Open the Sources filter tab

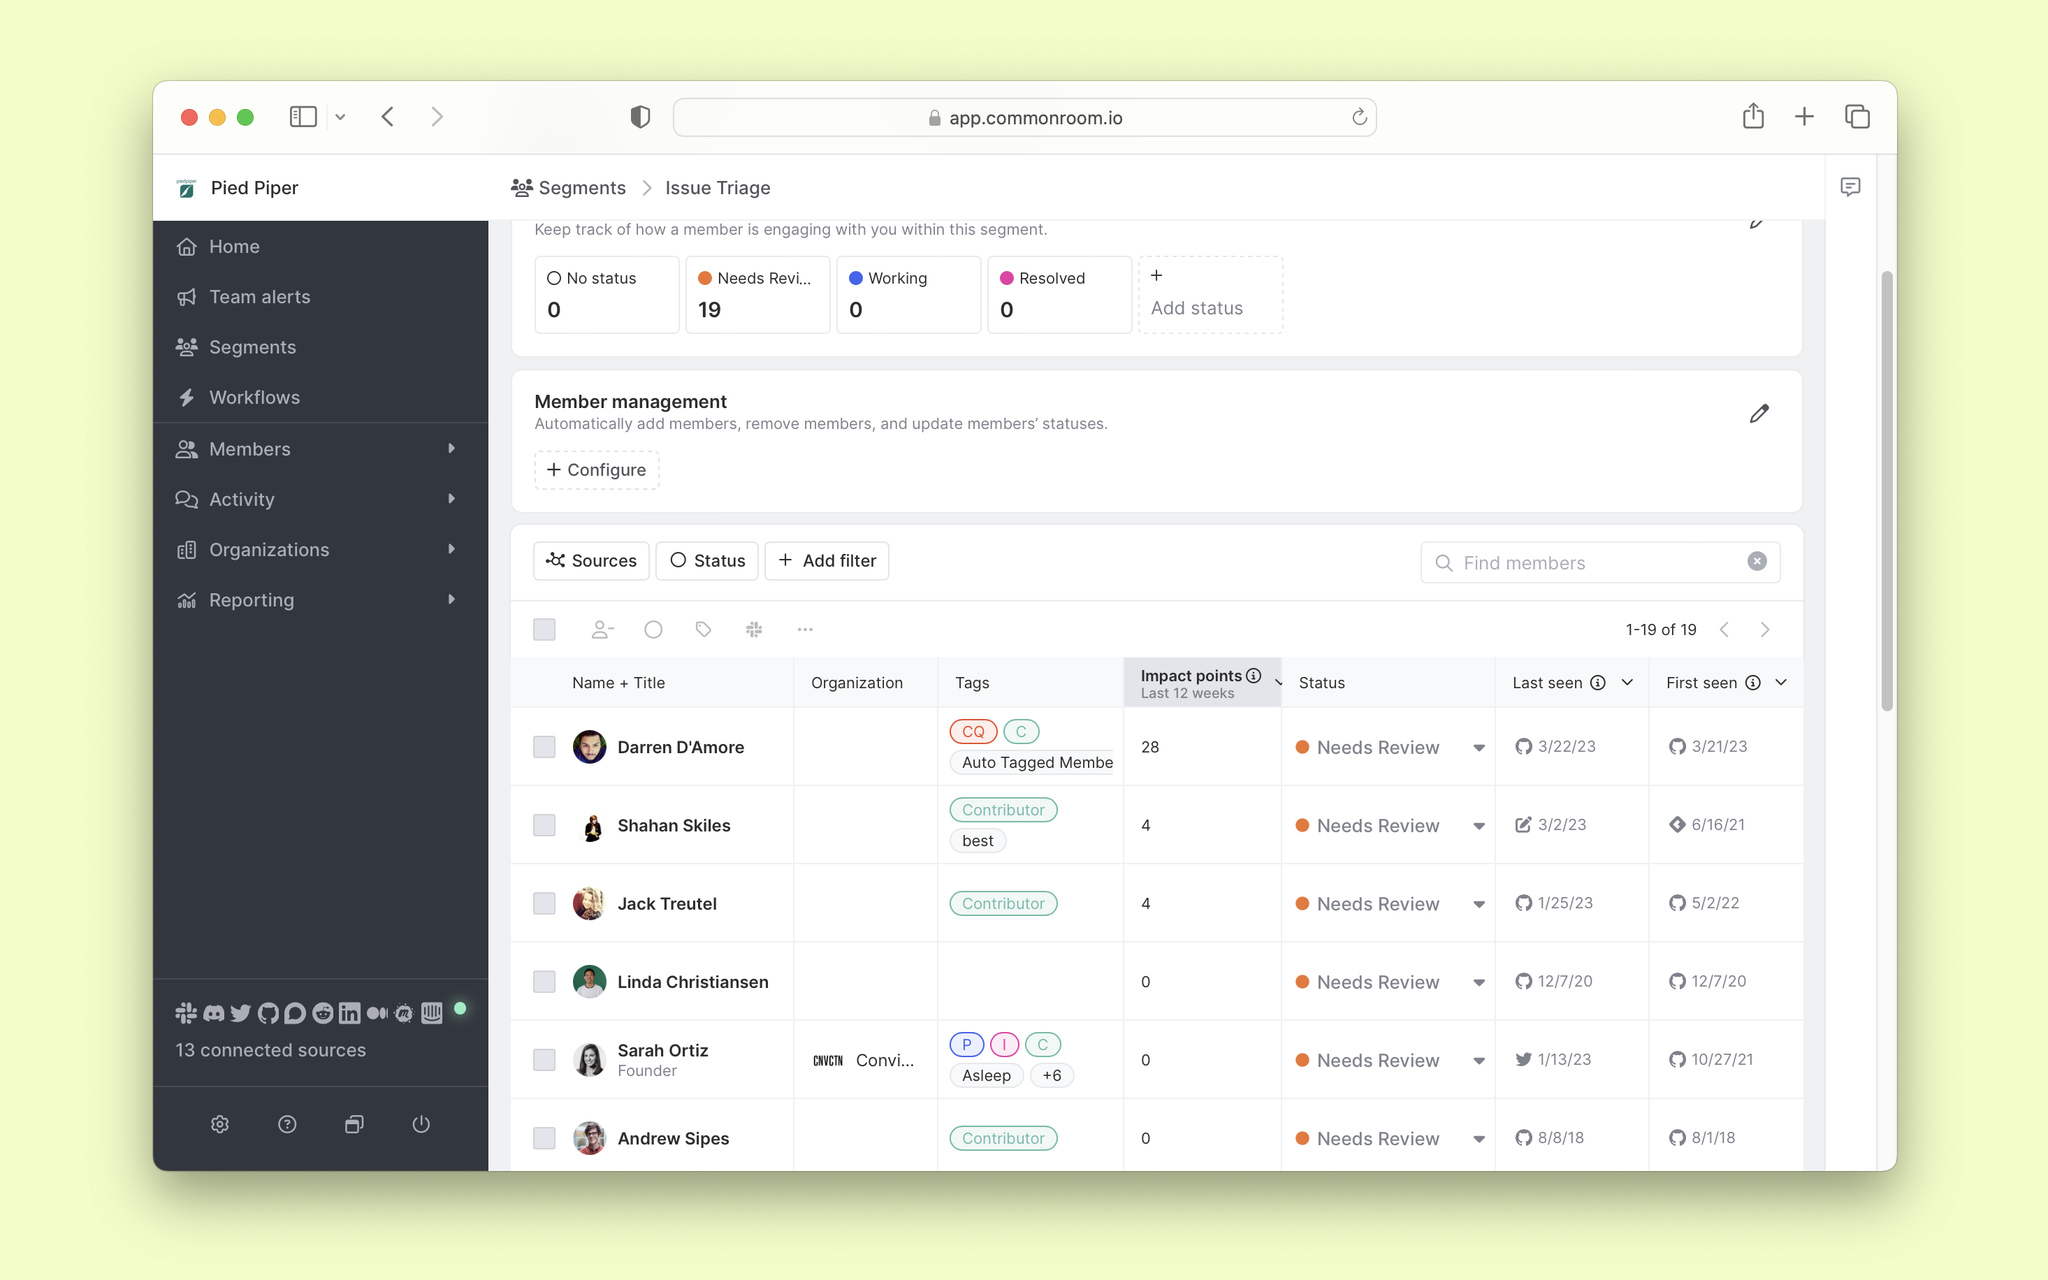[590, 560]
